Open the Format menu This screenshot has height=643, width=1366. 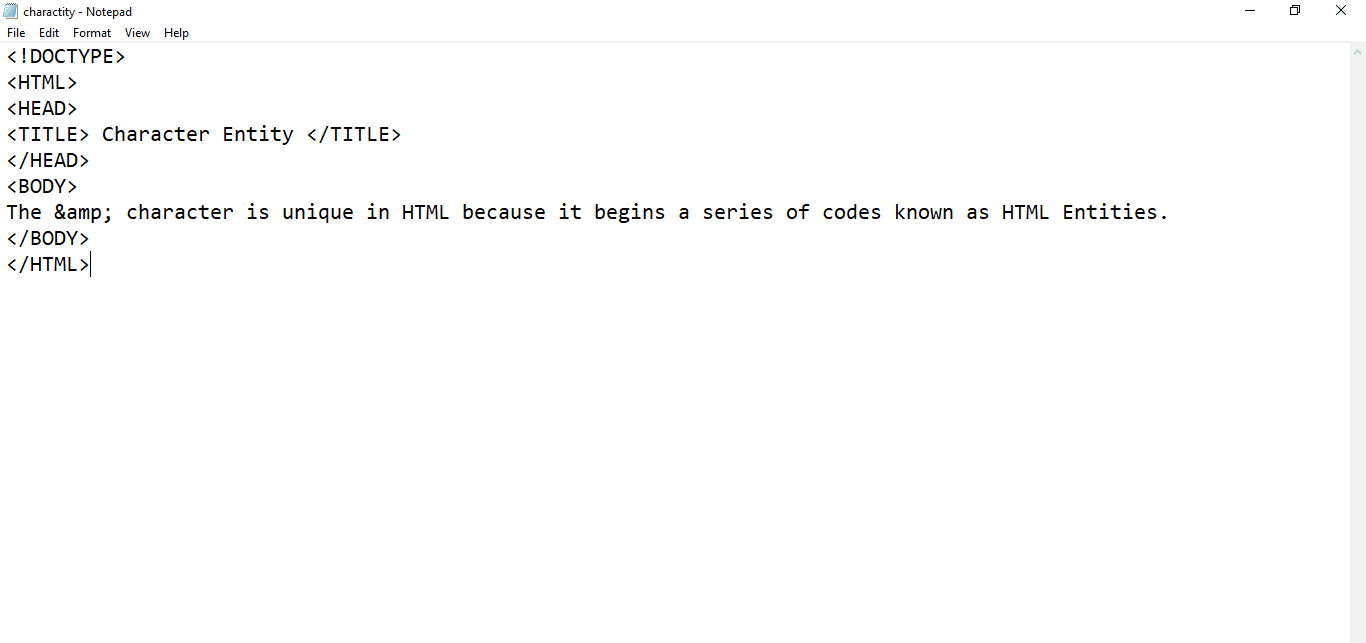pyautogui.click(x=92, y=33)
